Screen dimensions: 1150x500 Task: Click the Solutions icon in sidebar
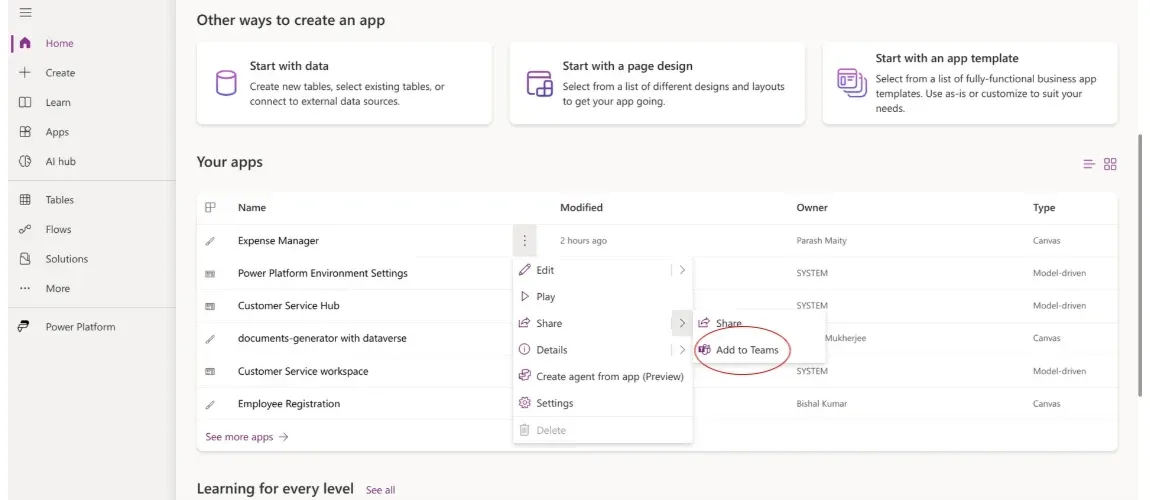click(25, 259)
